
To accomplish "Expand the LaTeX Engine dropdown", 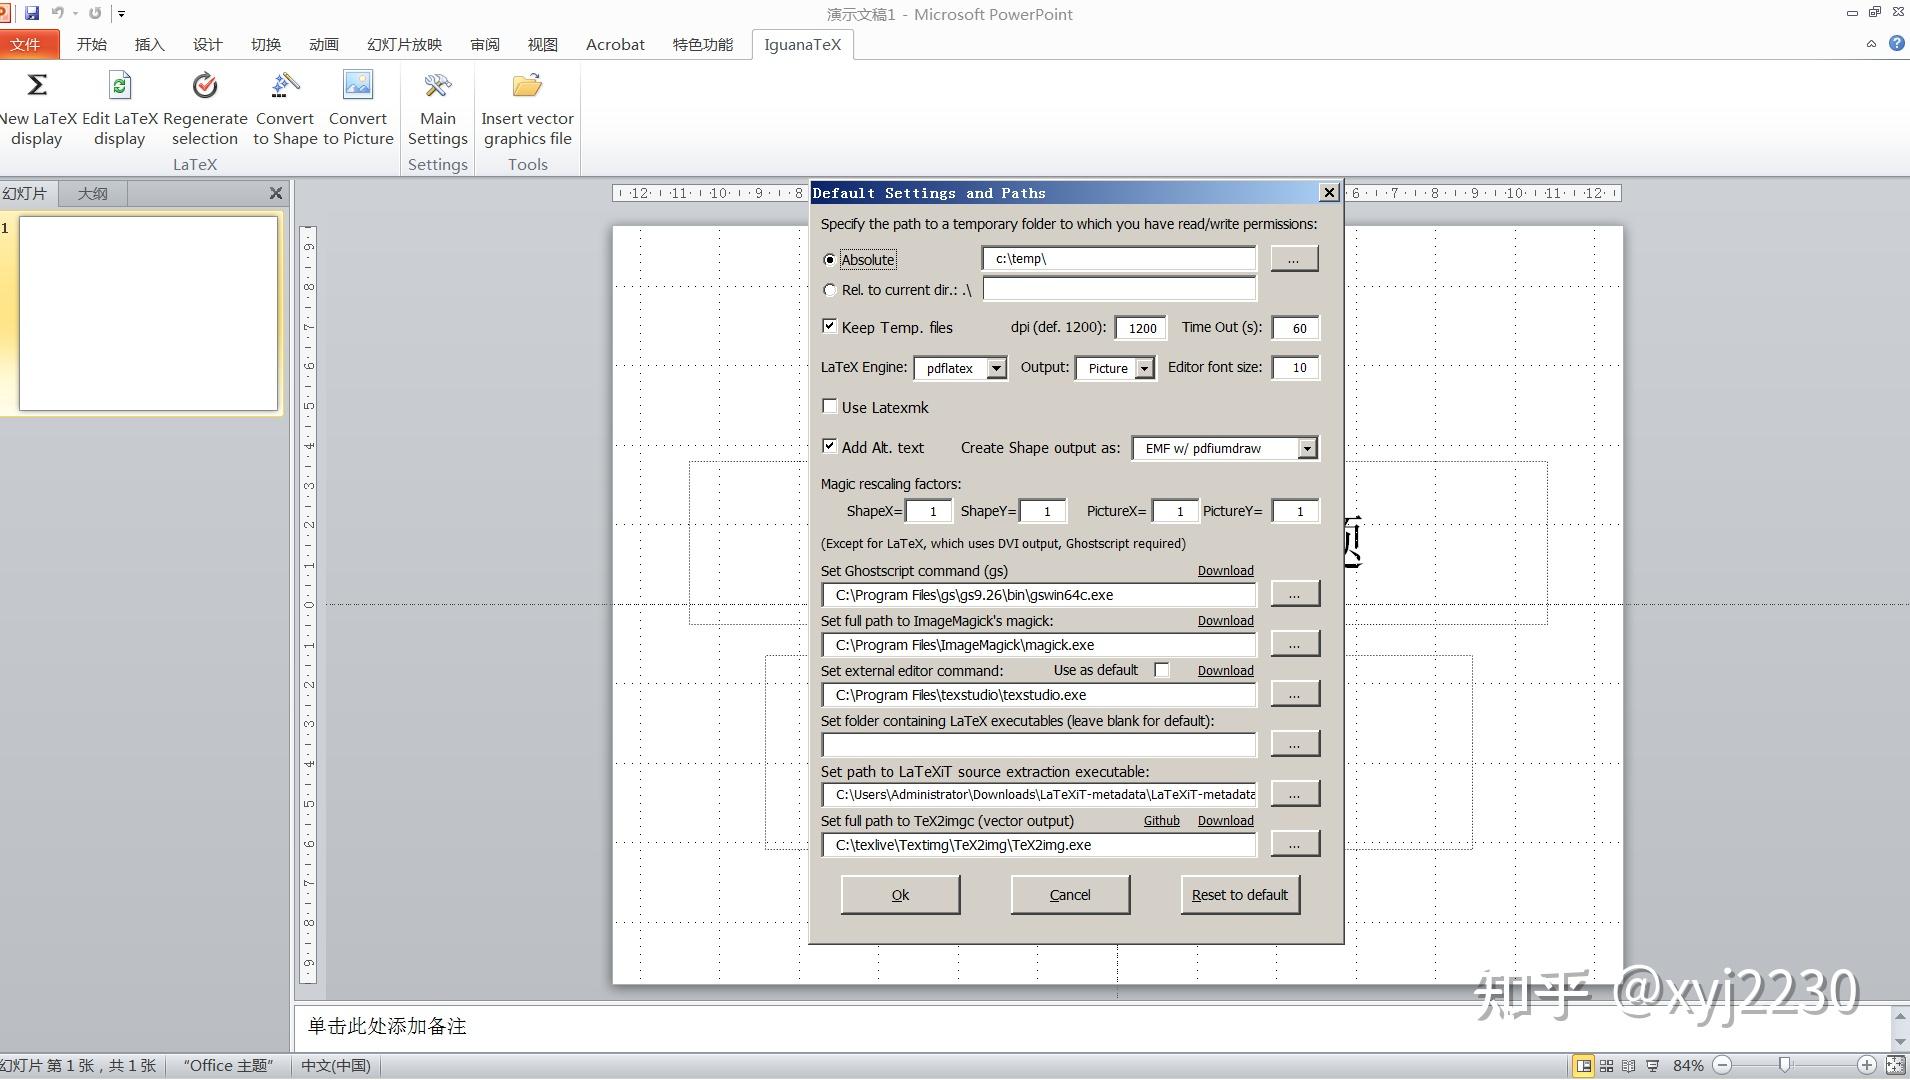I will (996, 369).
